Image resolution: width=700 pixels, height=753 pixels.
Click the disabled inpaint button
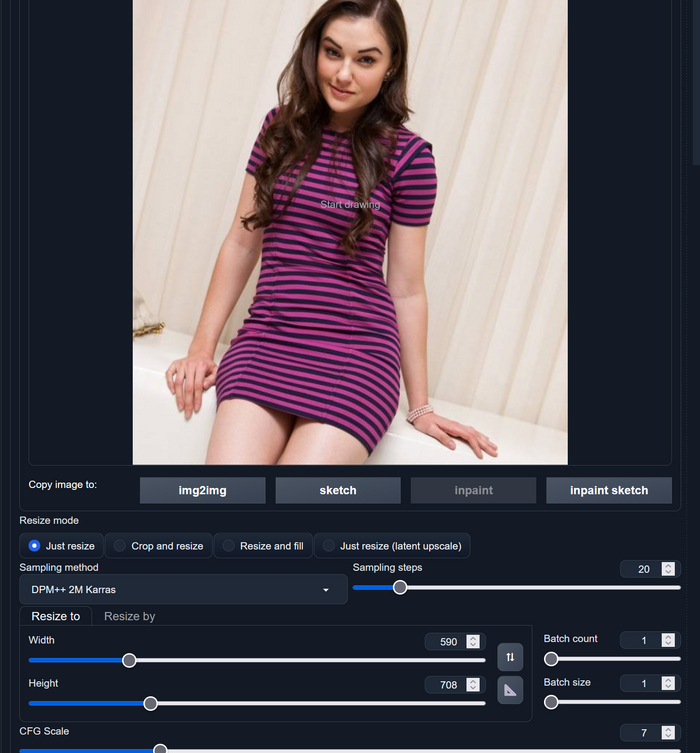[473, 490]
